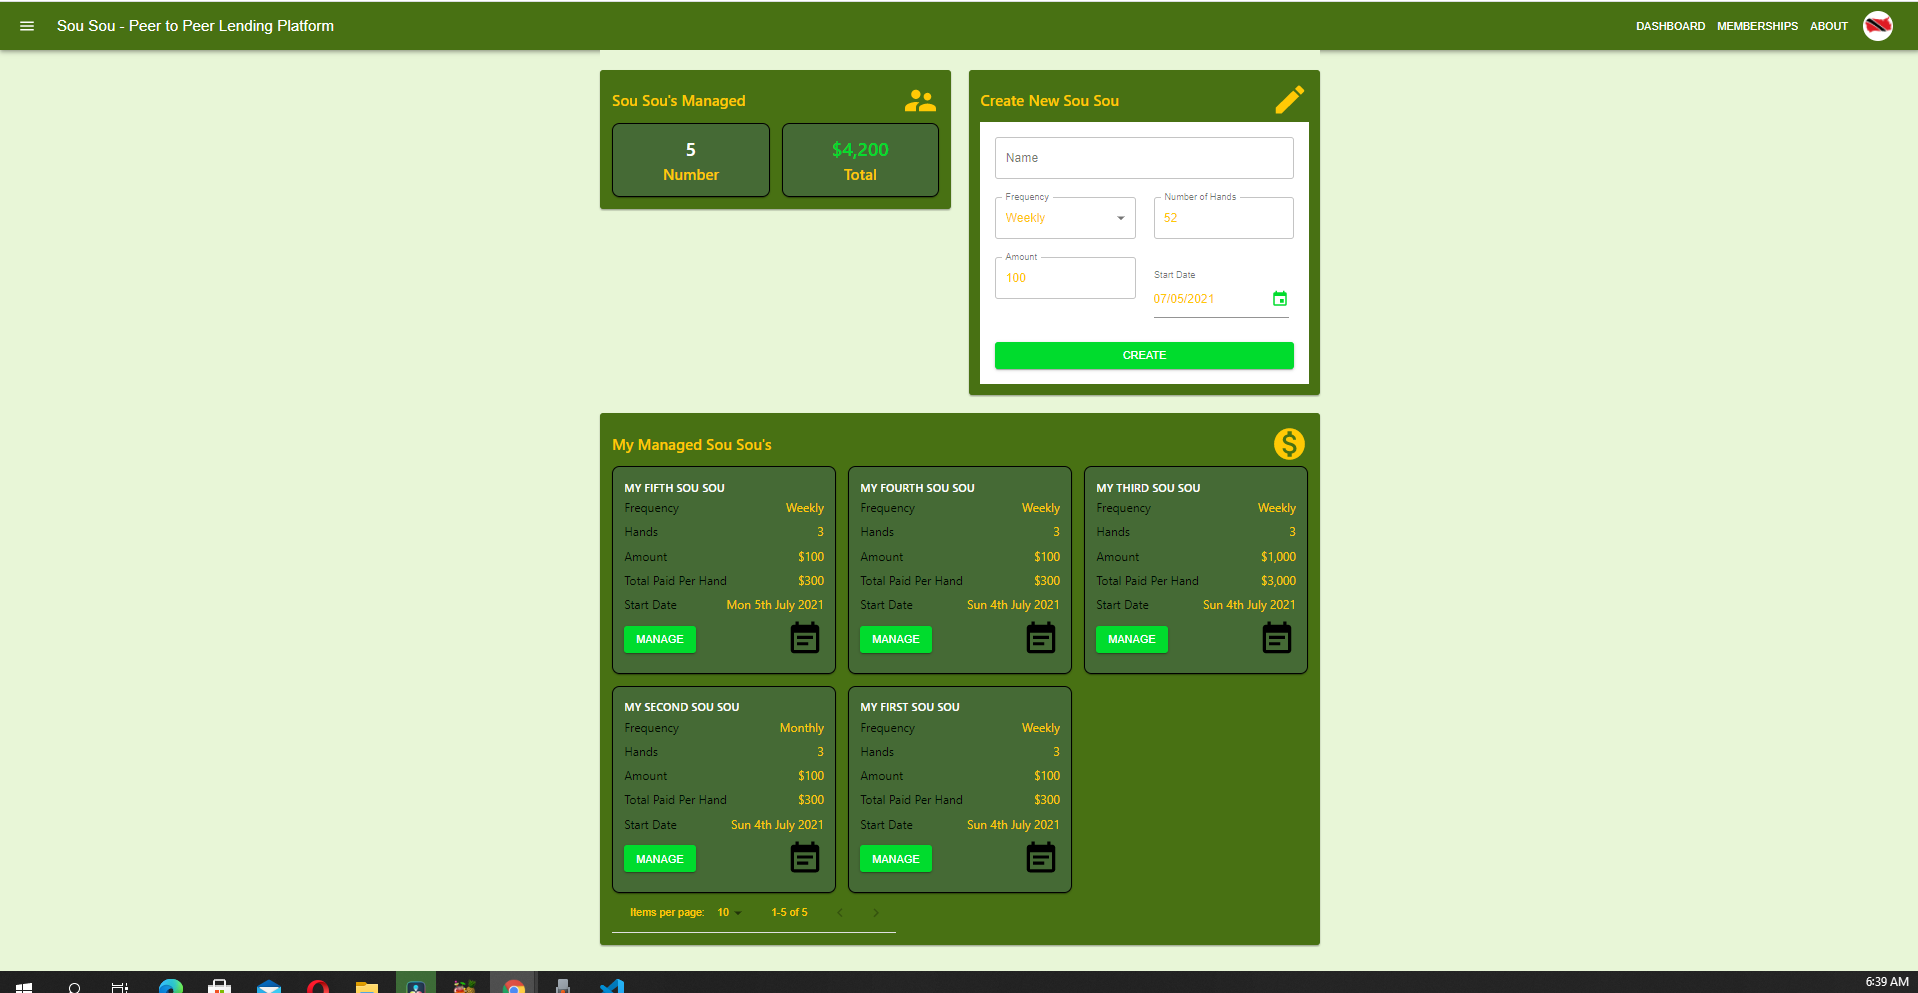Viewport: 1918px width, 993px height.
Task: Click the Number managed count tile
Action: (x=691, y=160)
